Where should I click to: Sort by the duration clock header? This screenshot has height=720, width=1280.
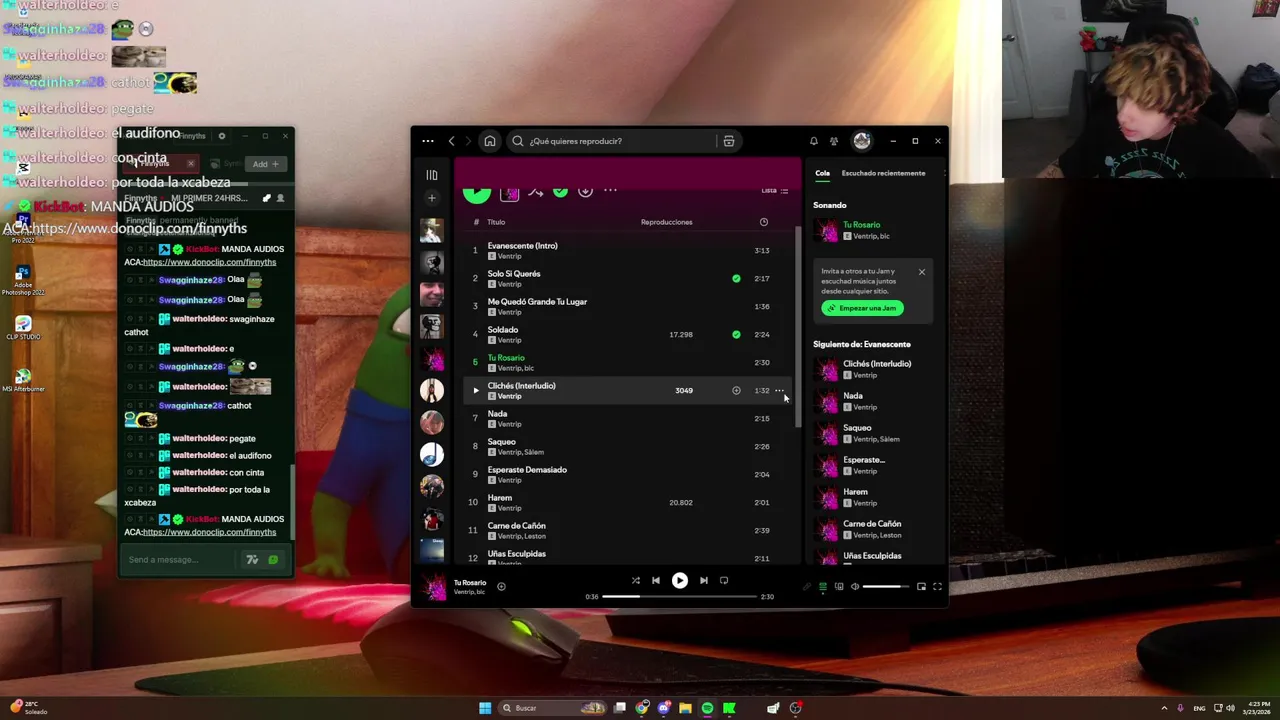tap(764, 222)
